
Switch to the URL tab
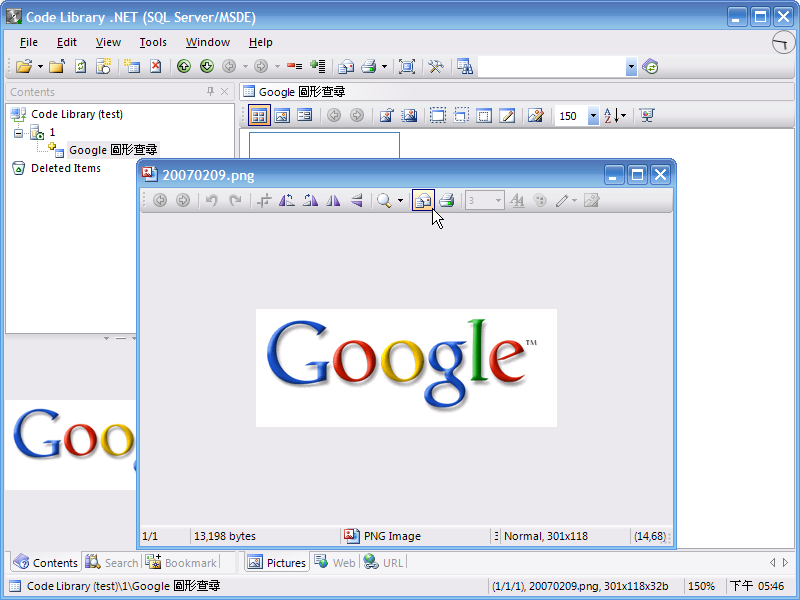point(384,562)
